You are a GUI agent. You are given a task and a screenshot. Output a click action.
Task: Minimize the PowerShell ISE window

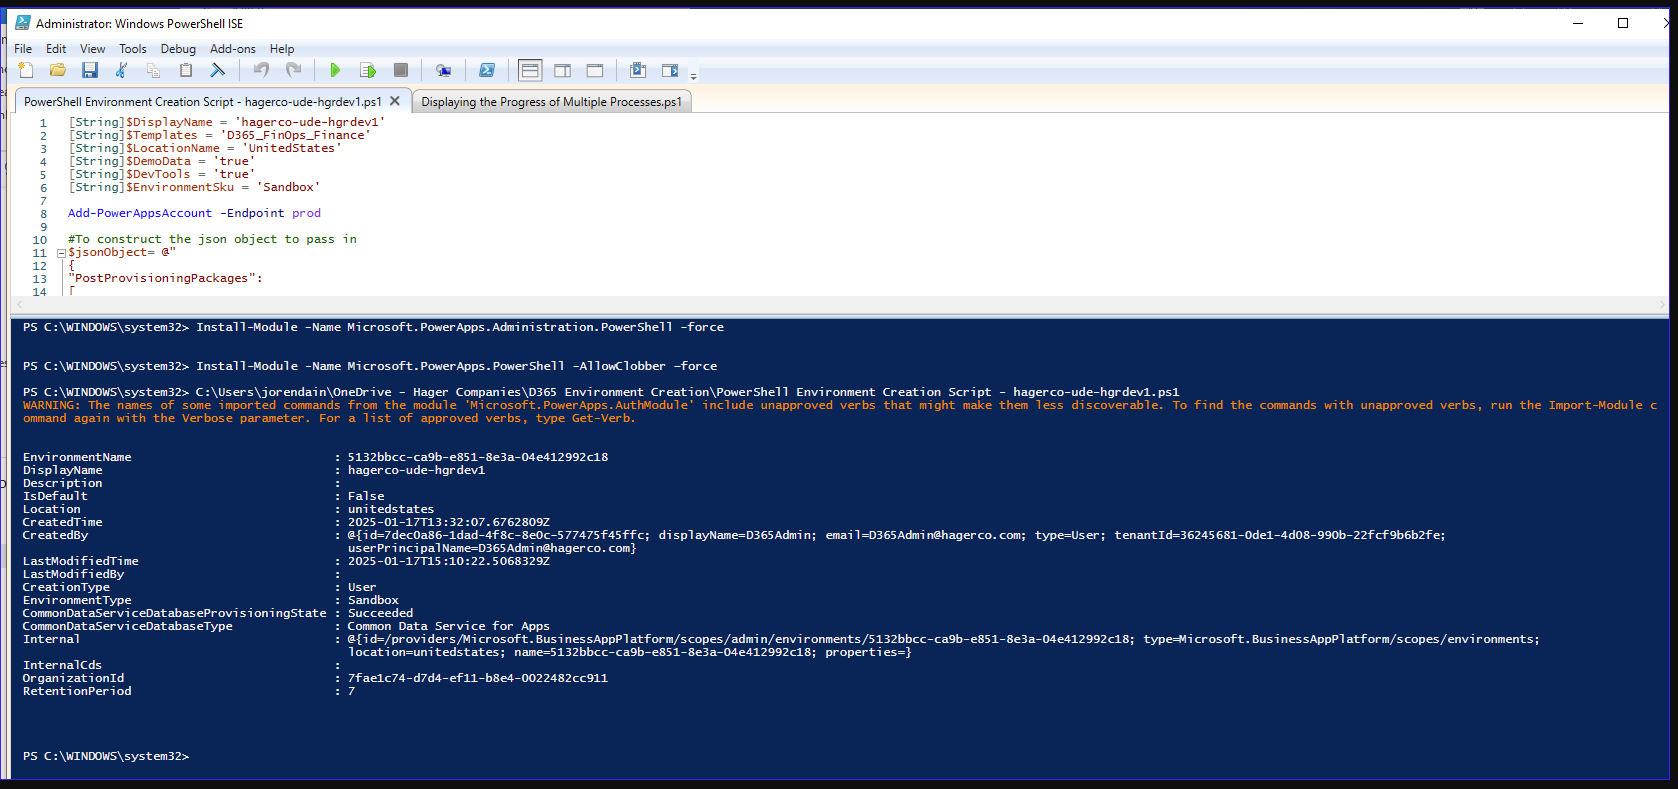point(1578,23)
